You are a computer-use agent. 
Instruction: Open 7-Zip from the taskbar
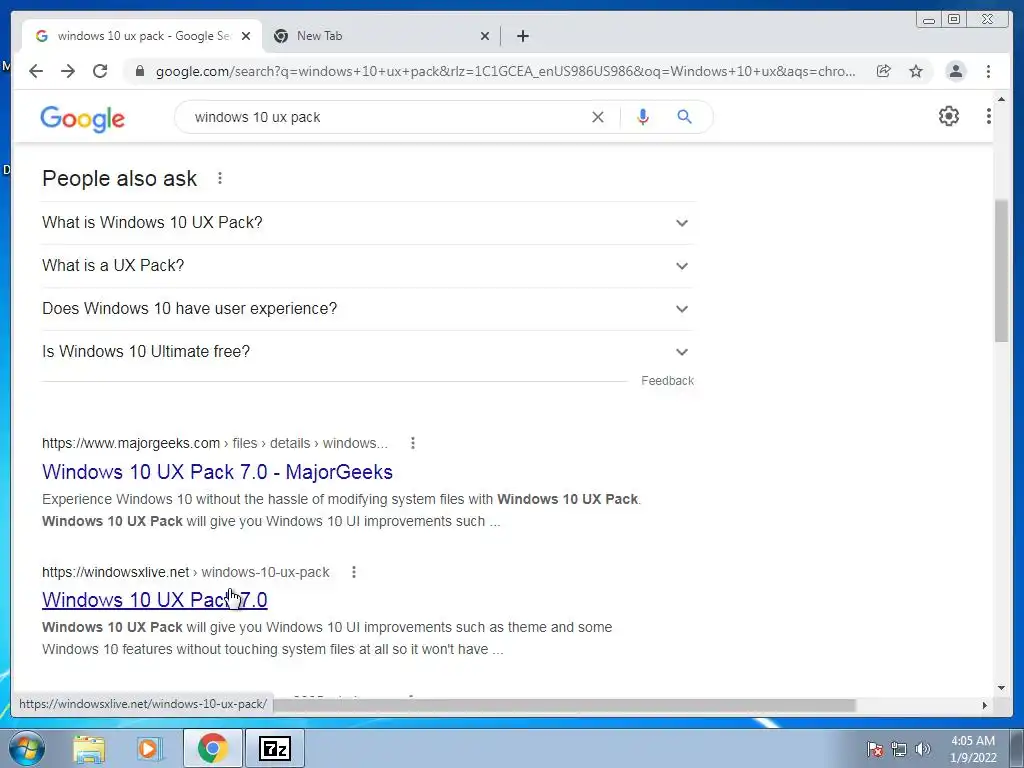tap(275, 748)
